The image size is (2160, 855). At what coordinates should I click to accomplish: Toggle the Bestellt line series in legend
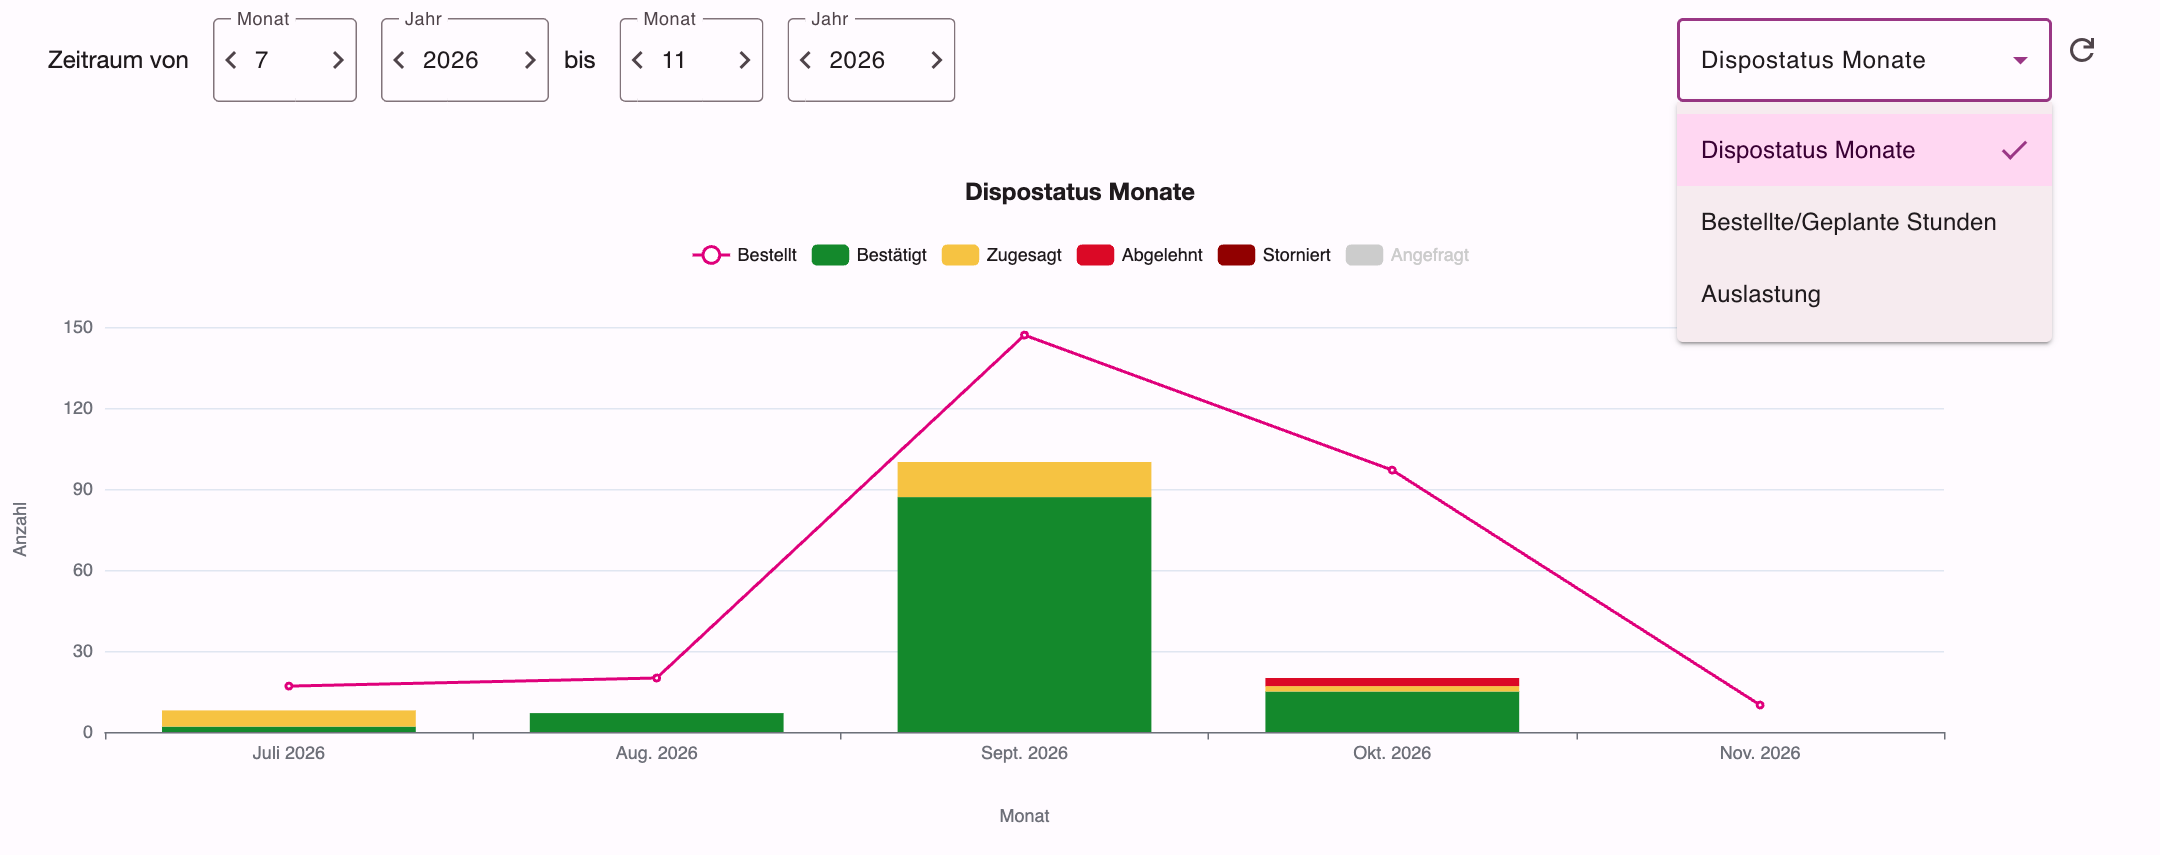click(744, 255)
